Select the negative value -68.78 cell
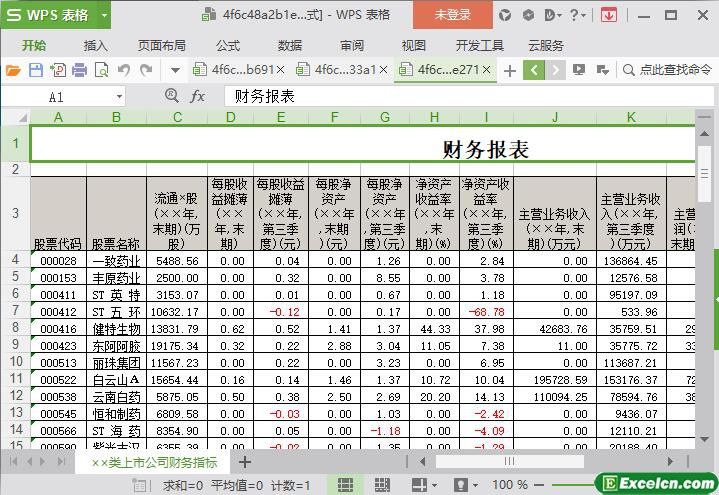Viewport: 719px width, 495px height. (486, 312)
